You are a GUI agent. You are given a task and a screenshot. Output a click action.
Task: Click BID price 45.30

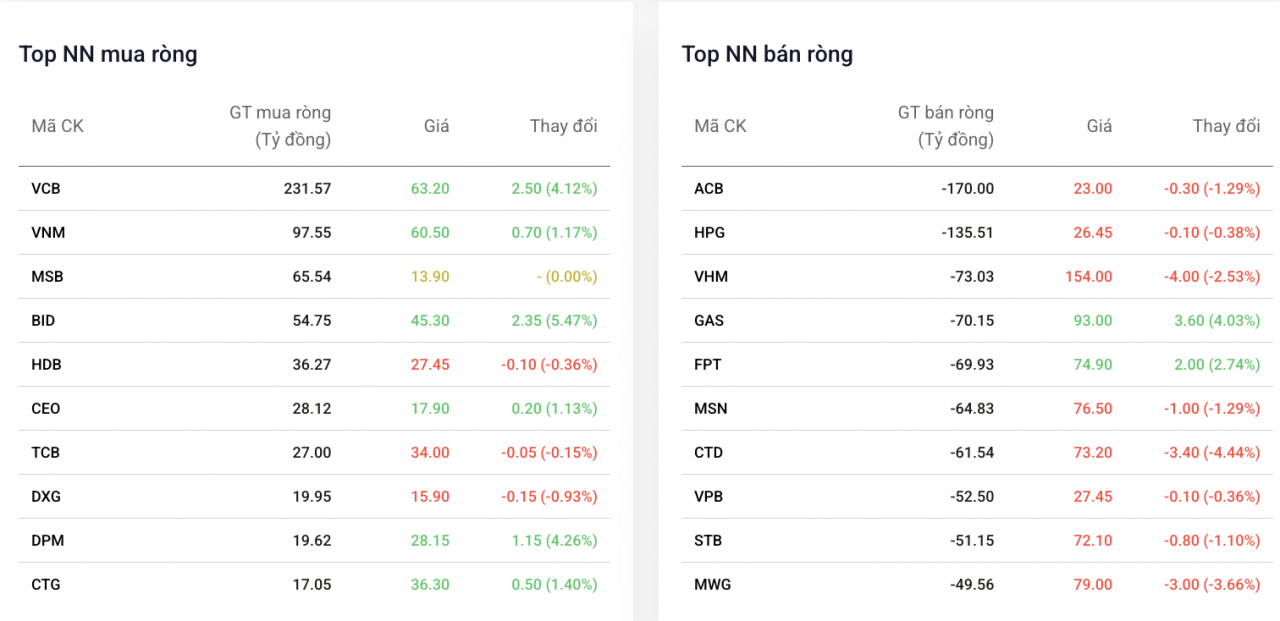[x=430, y=320]
